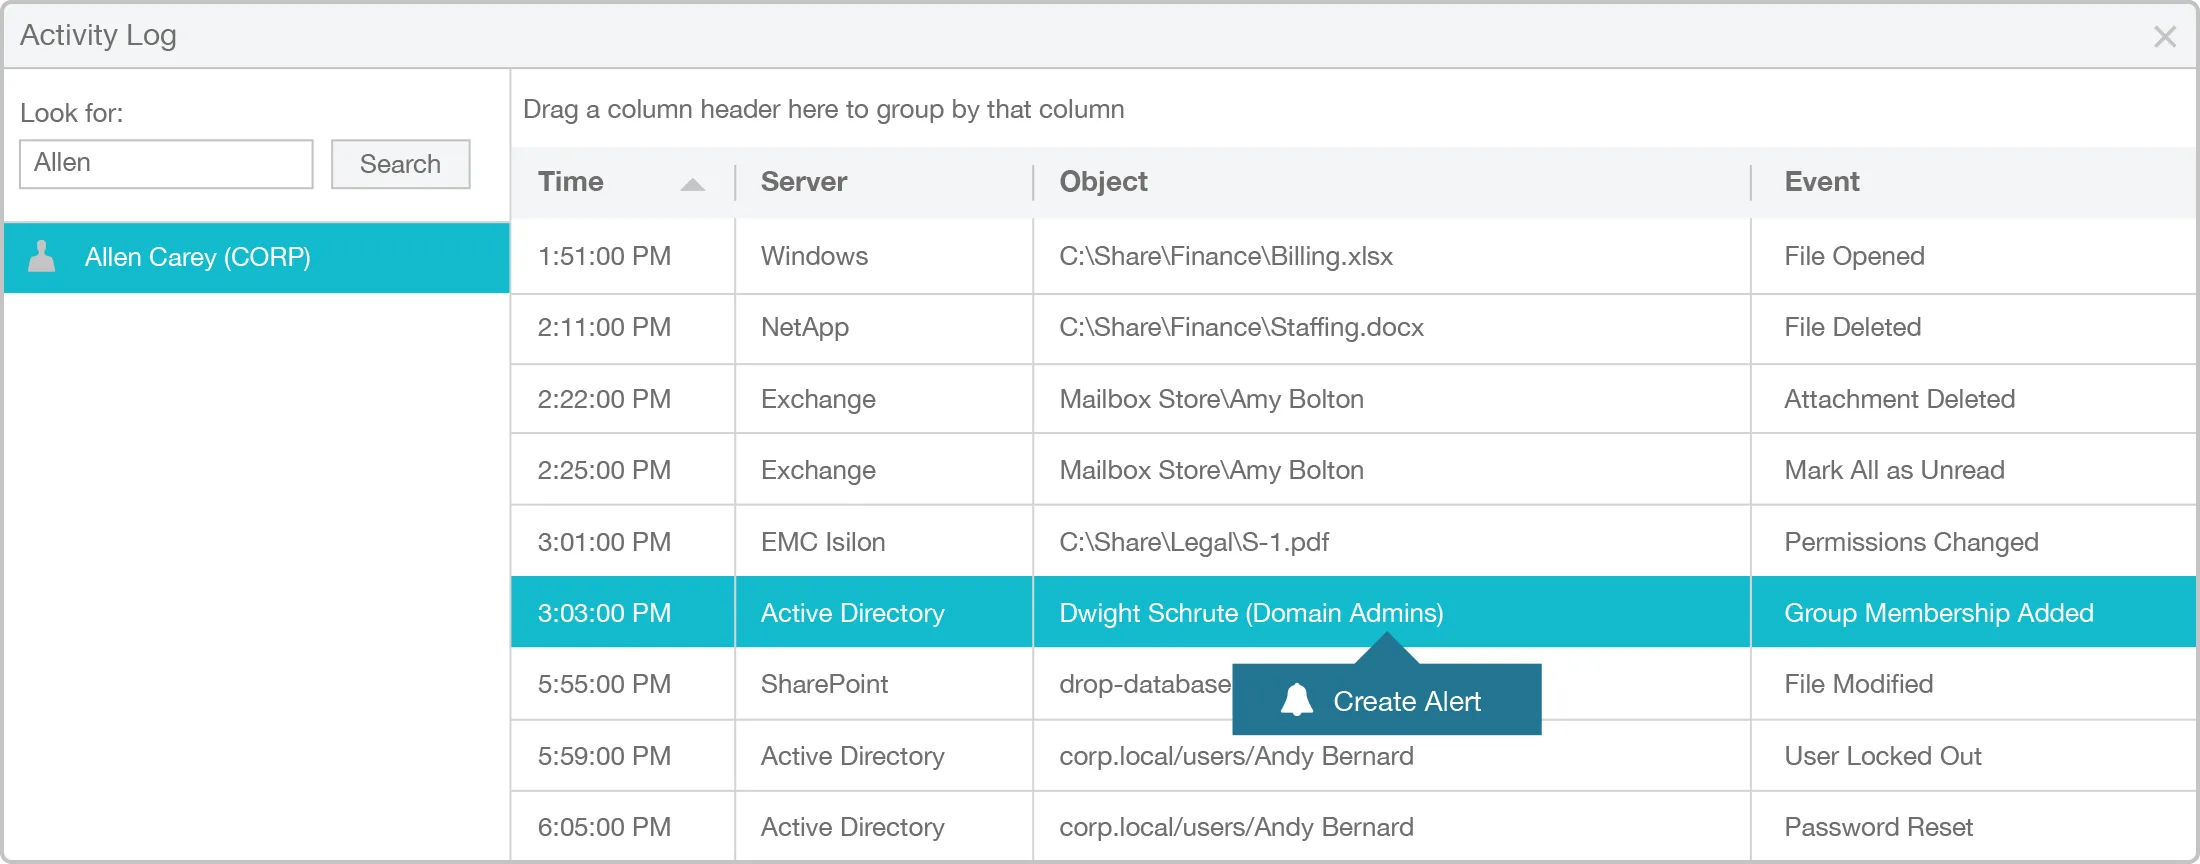Click the Attachment Deleted event cell
This screenshot has width=2200, height=864.
click(x=1974, y=399)
